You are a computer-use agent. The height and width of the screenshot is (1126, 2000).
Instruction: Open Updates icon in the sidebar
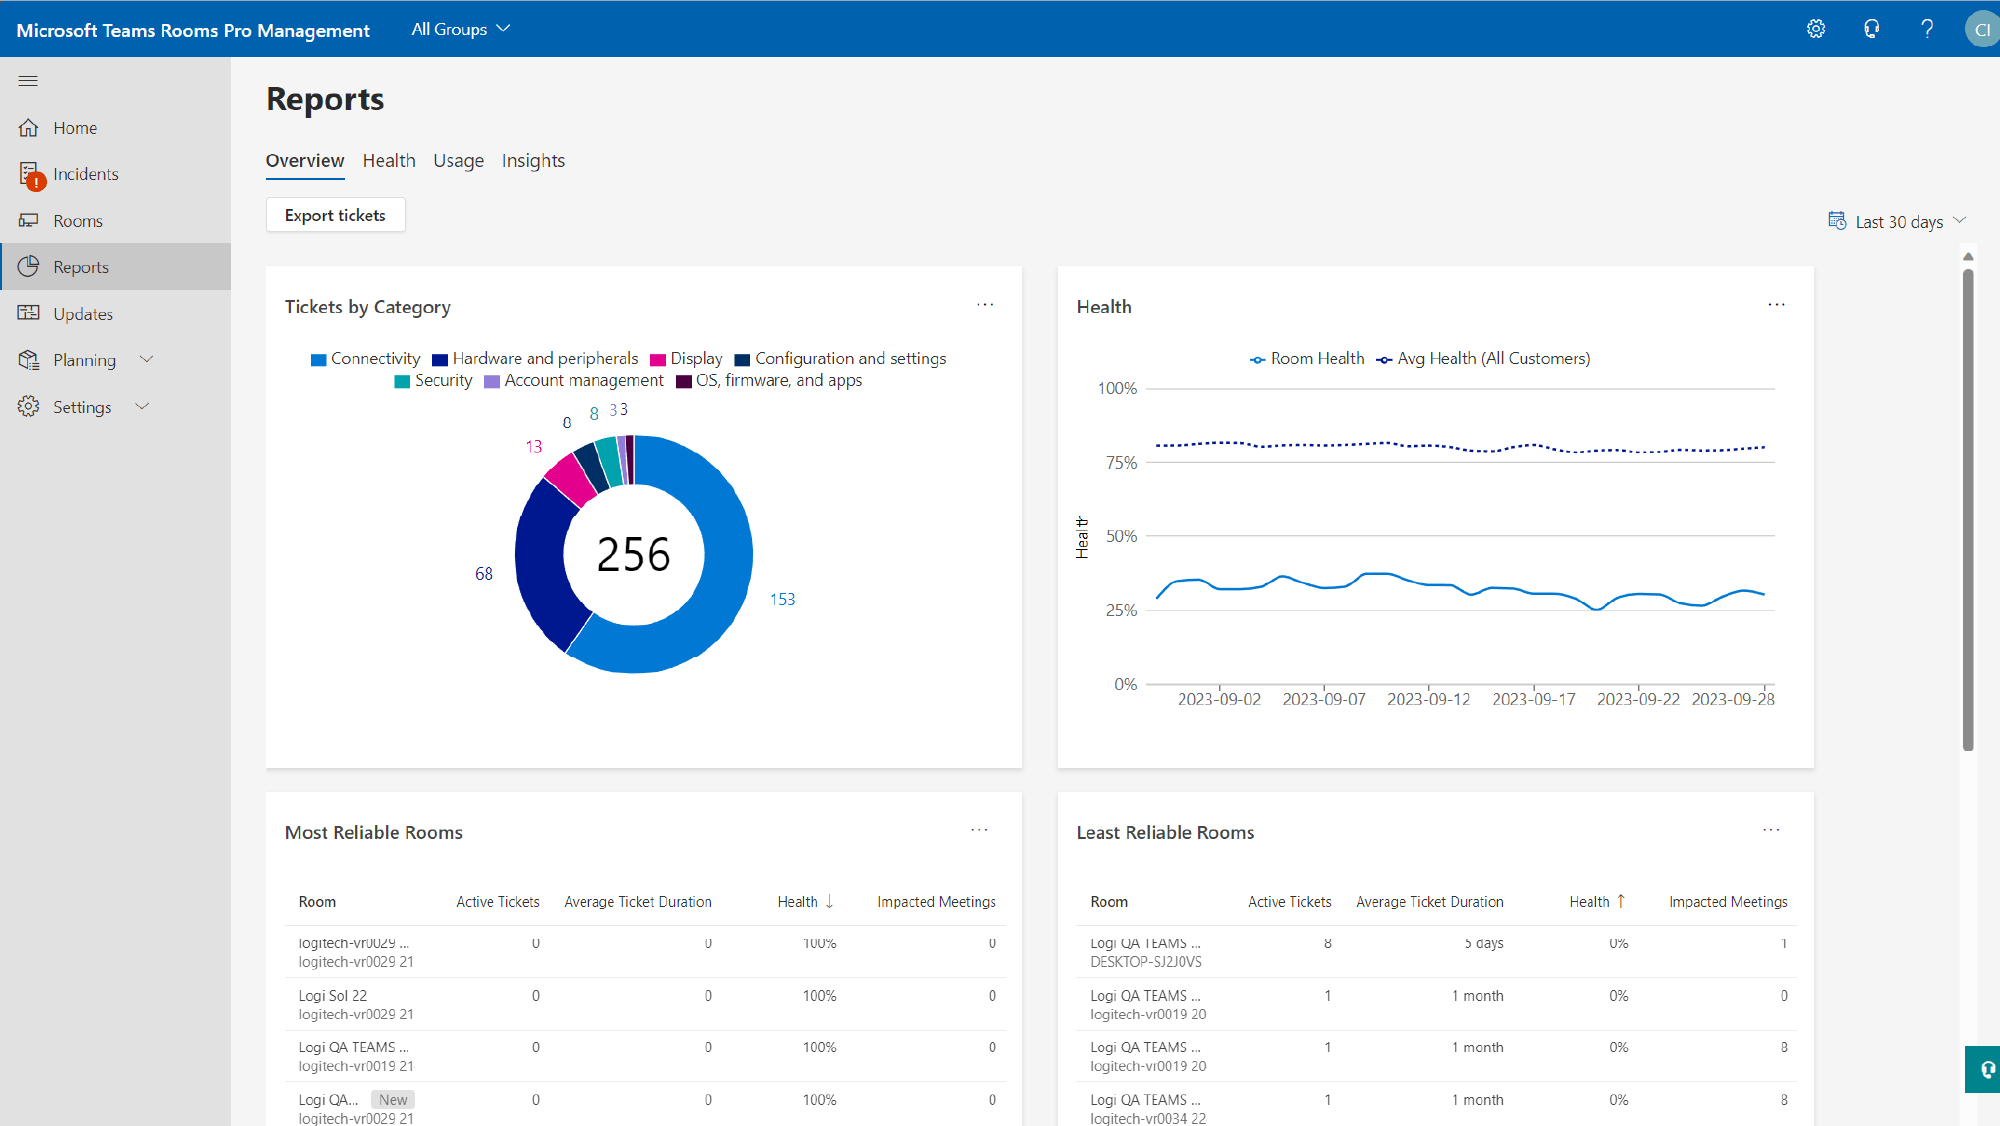click(x=28, y=314)
